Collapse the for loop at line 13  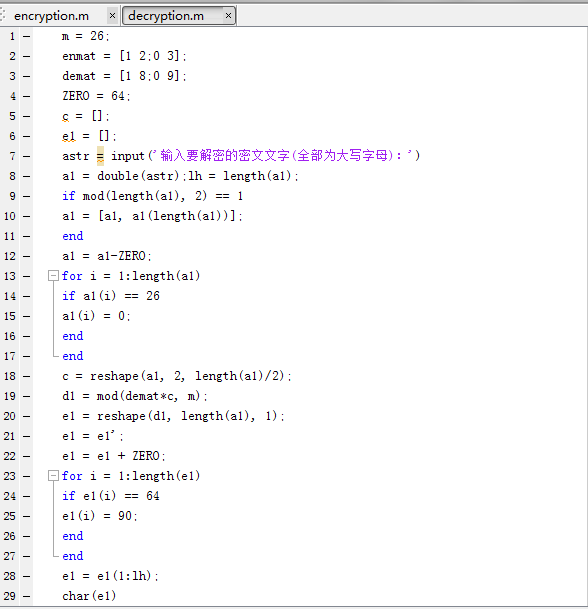pos(53,276)
